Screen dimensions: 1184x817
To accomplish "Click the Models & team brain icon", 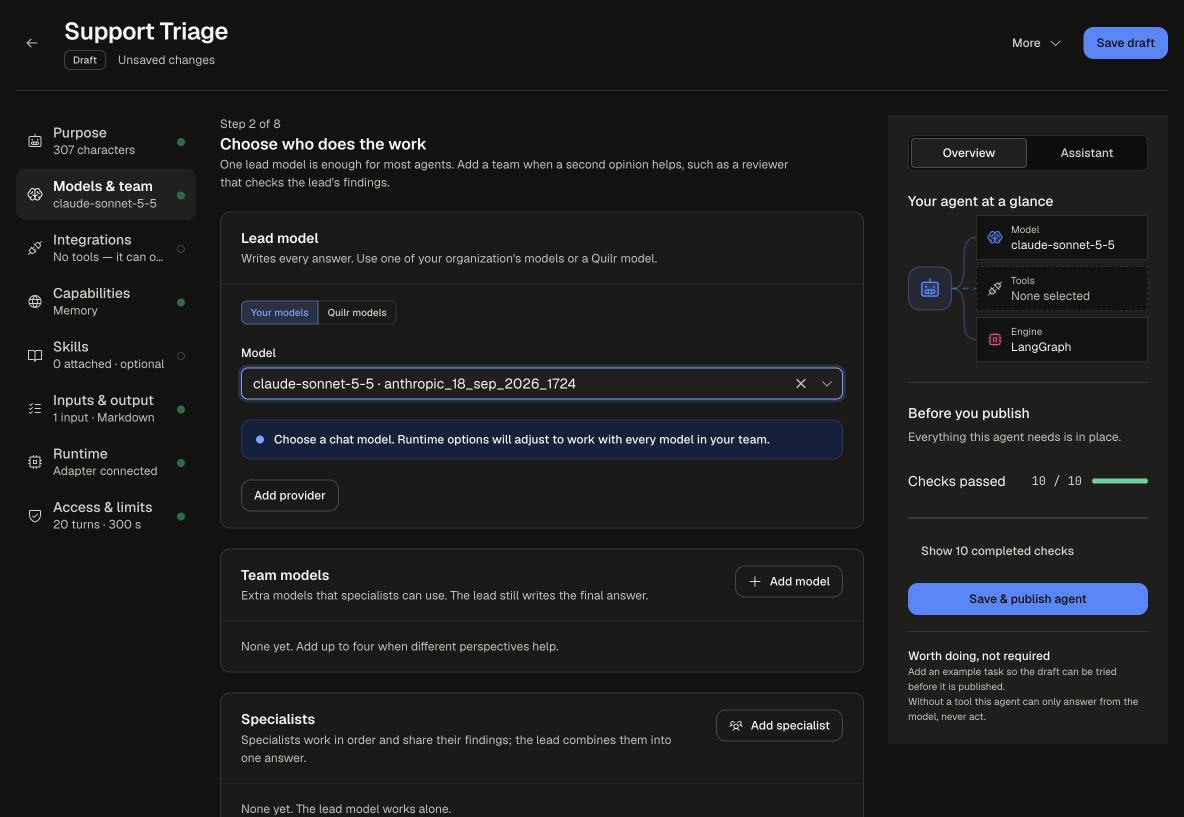I will coord(35,195).
